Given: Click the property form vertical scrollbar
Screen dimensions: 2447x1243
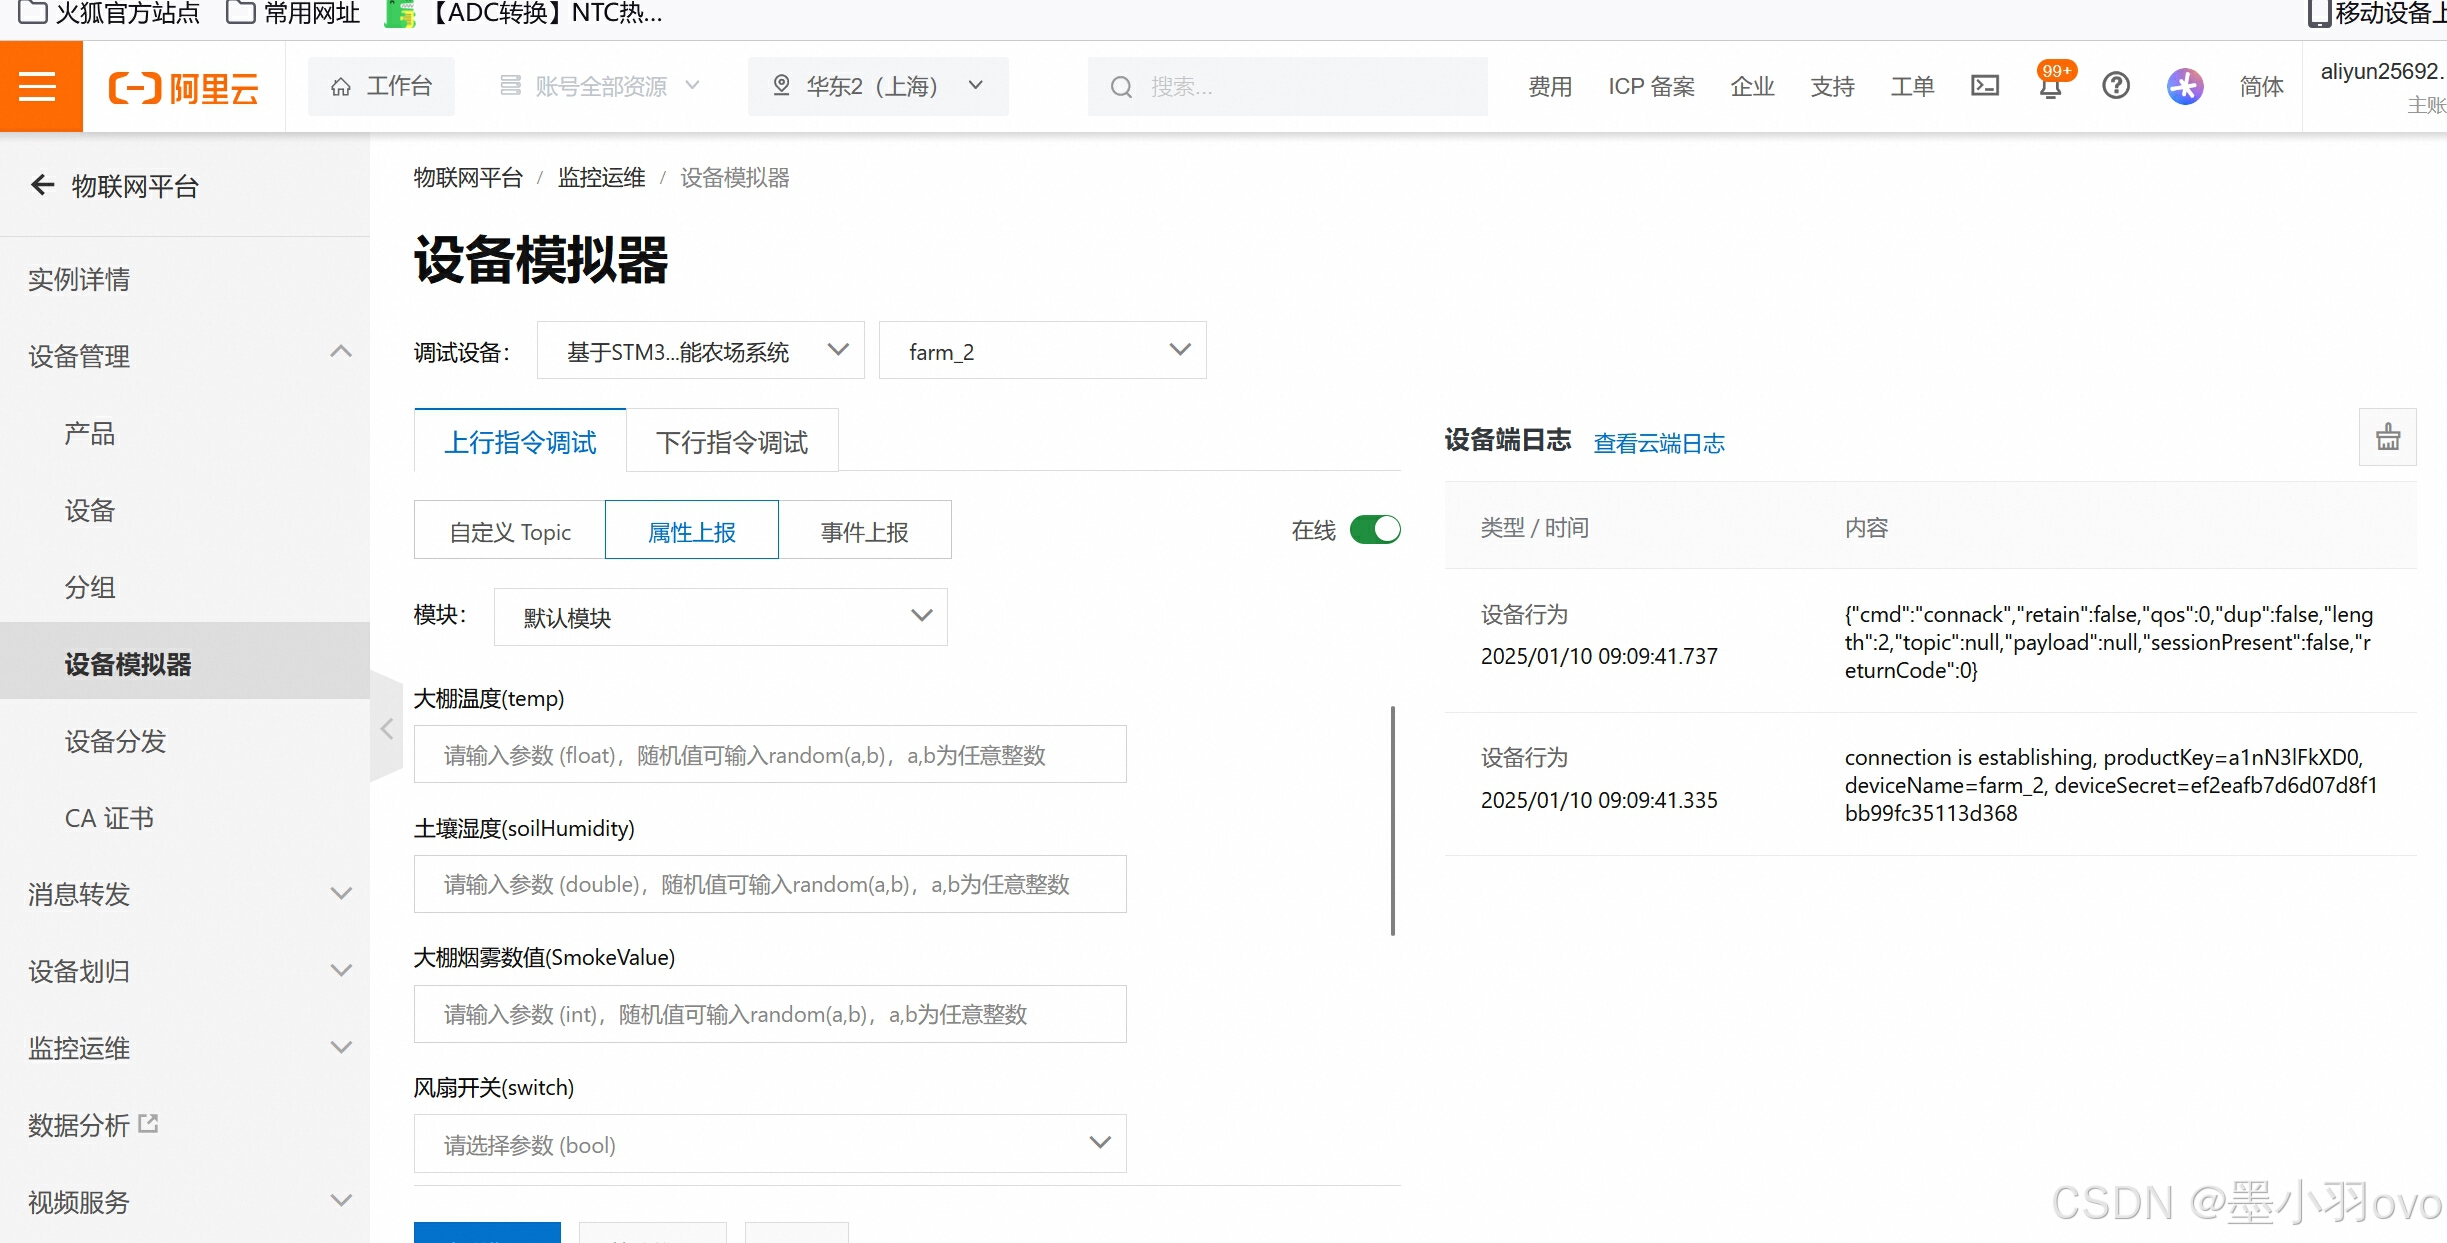Looking at the screenshot, I should tap(1392, 820).
